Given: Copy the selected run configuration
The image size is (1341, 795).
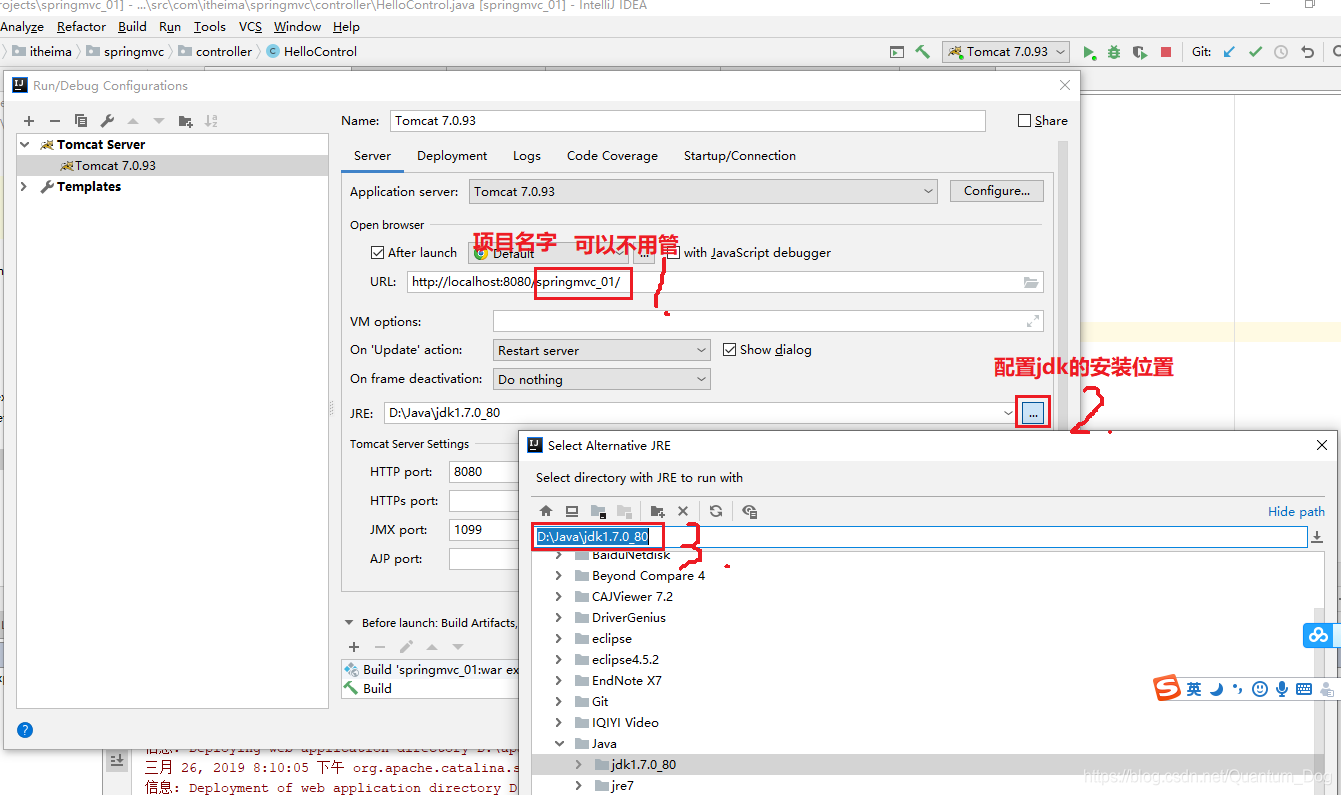Looking at the screenshot, I should click(x=81, y=121).
